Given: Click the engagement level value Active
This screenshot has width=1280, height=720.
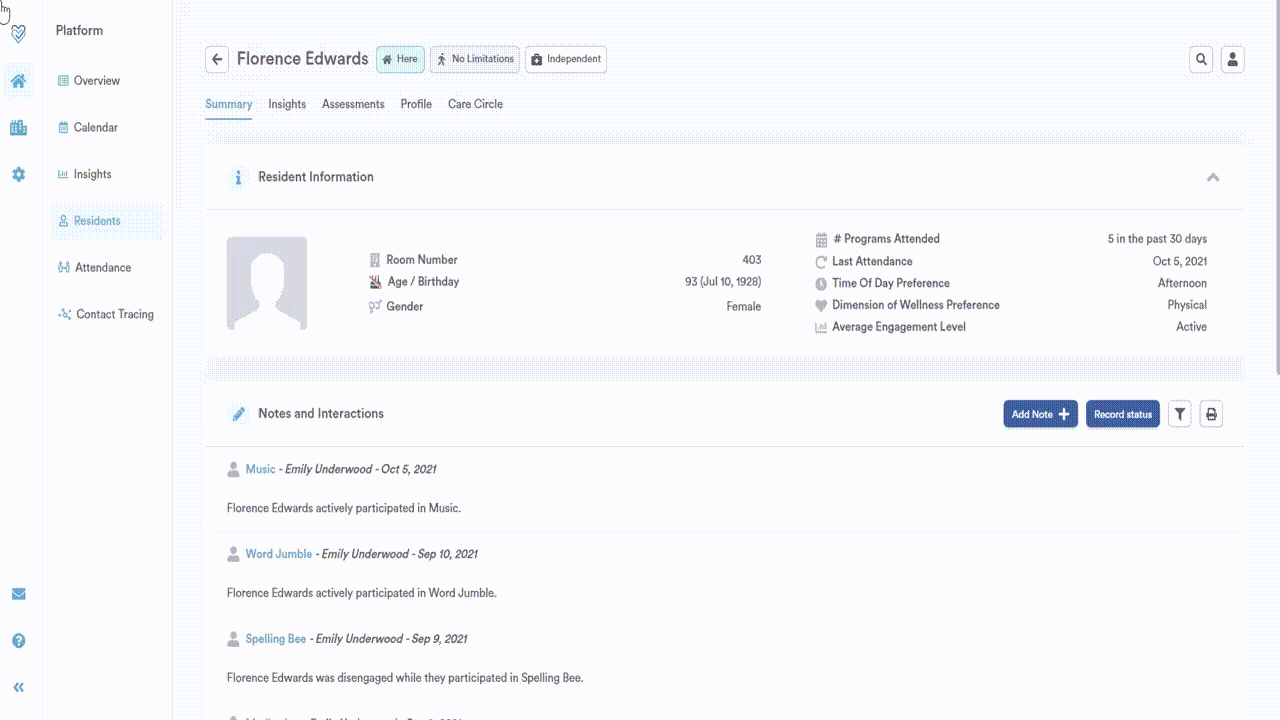Looking at the screenshot, I should [x=1191, y=327].
